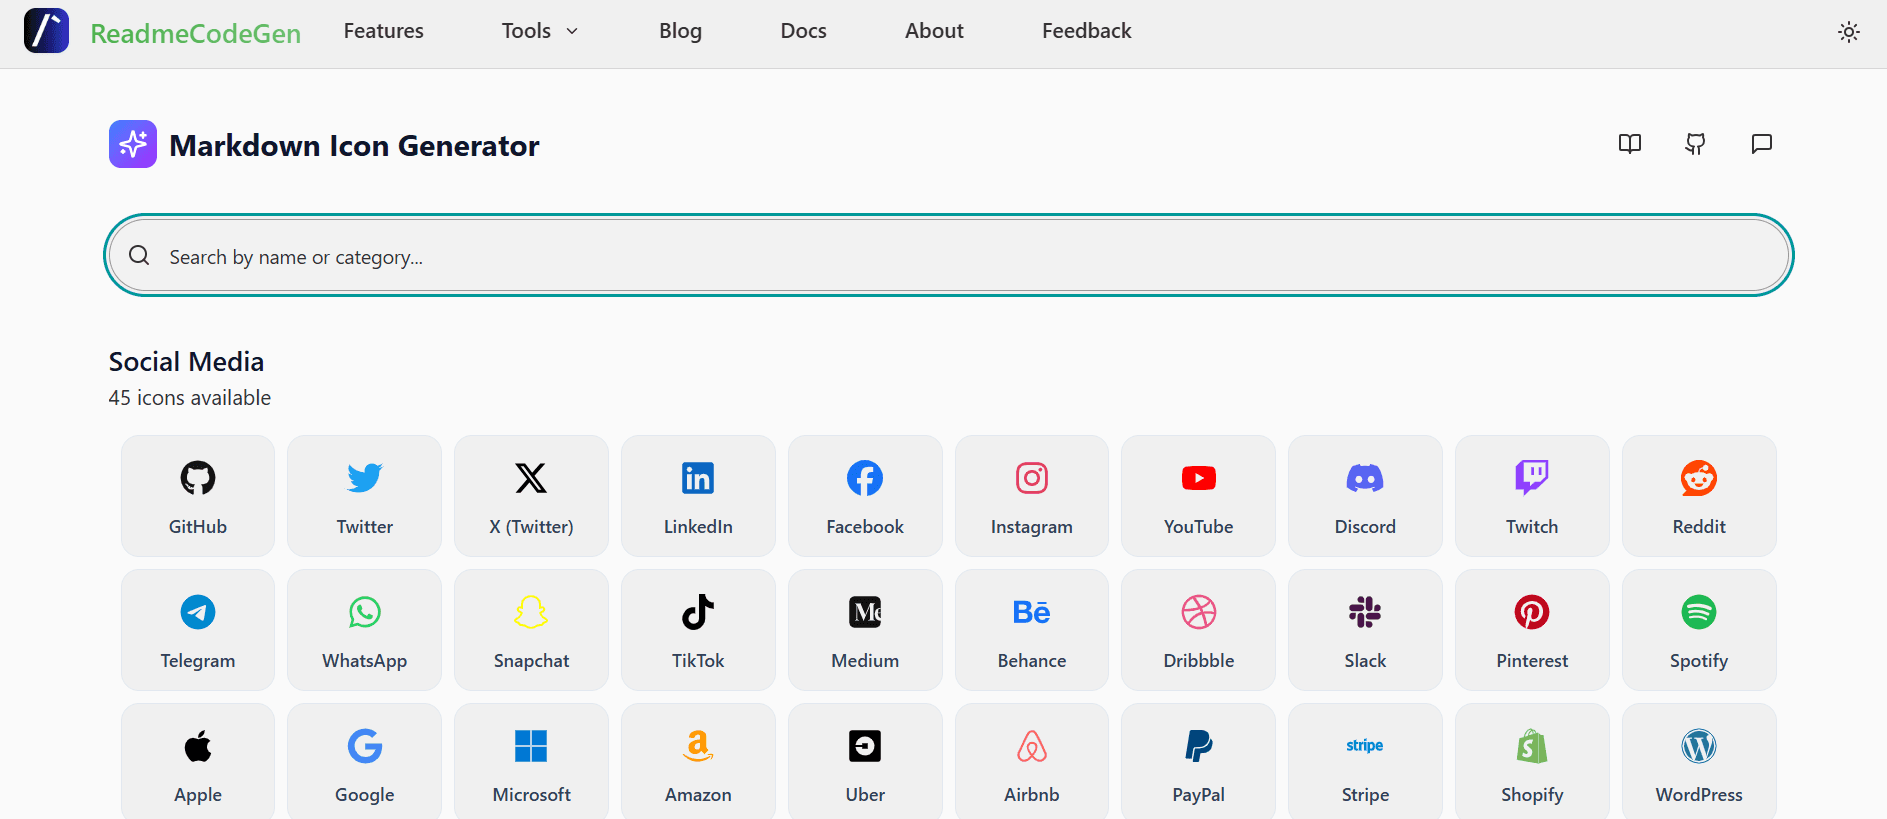Select the Snapchat icon card

(531, 630)
